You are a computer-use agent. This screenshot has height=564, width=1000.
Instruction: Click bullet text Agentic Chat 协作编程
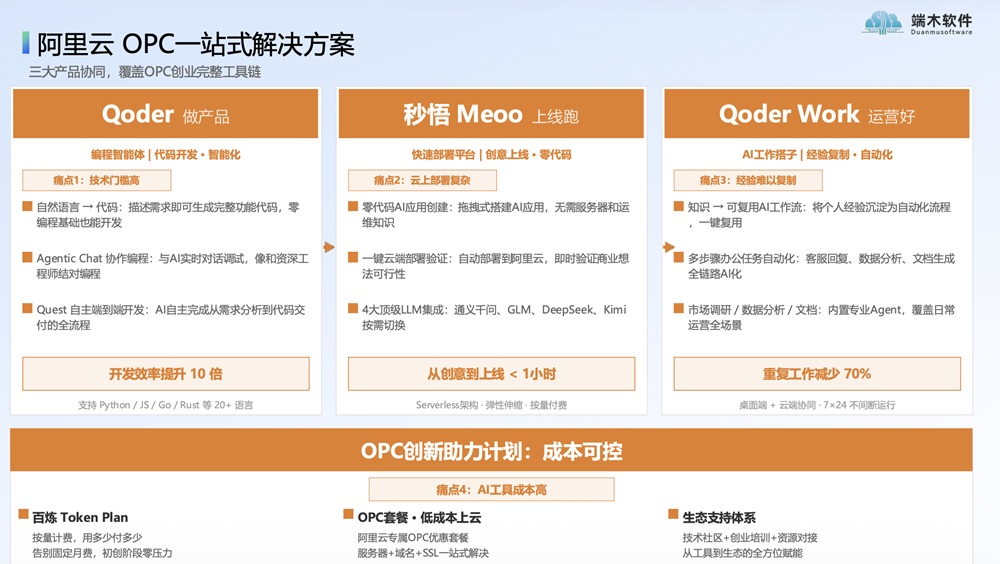[93, 258]
